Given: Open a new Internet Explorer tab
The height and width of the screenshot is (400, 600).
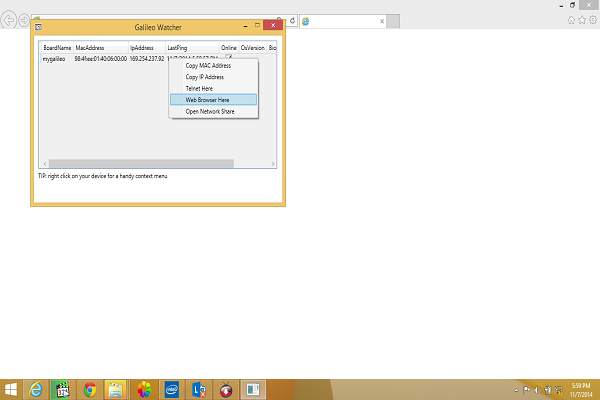Looking at the screenshot, I should [393, 21].
